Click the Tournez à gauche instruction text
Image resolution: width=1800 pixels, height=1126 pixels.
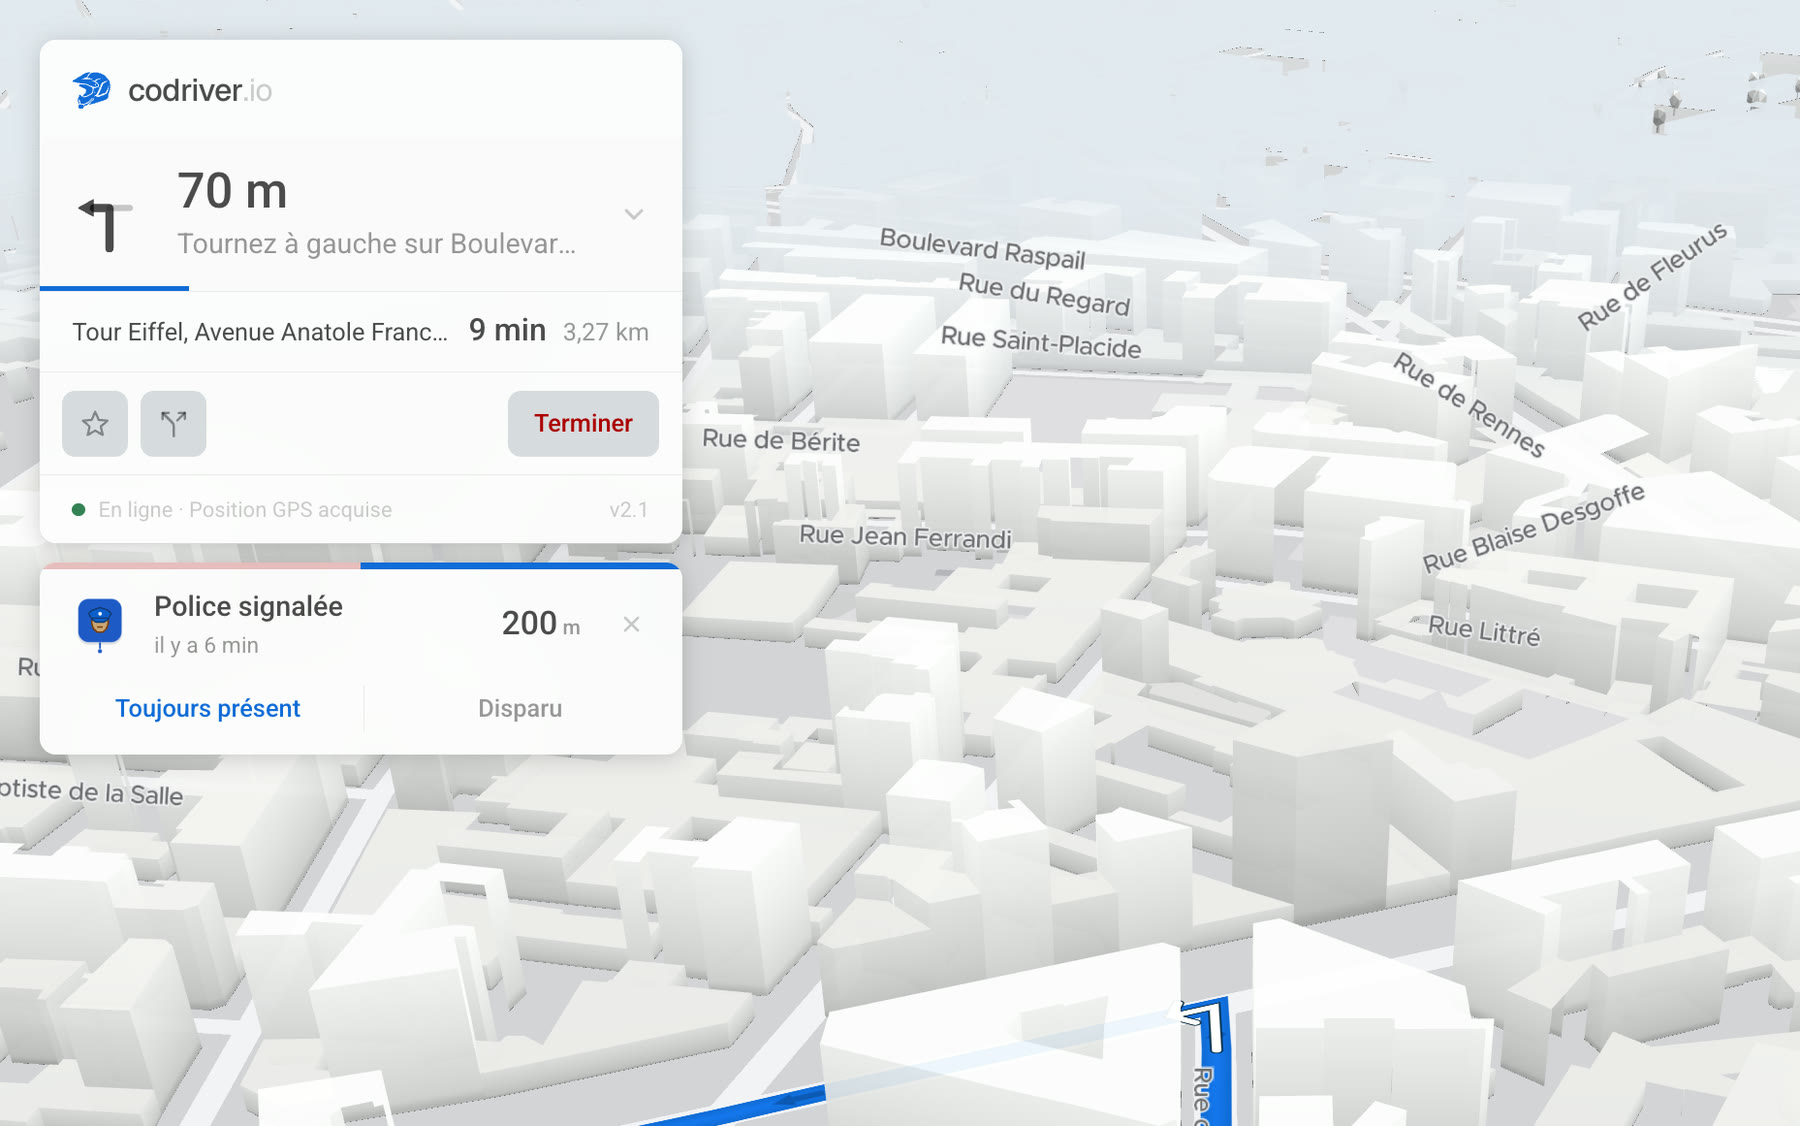coord(376,244)
